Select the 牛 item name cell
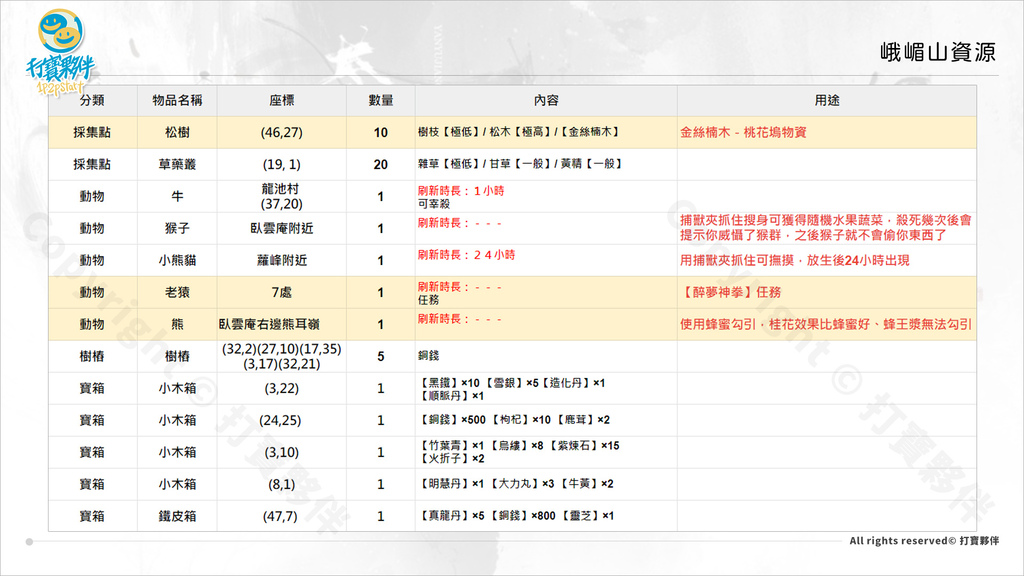This screenshot has width=1024, height=576. point(177,197)
